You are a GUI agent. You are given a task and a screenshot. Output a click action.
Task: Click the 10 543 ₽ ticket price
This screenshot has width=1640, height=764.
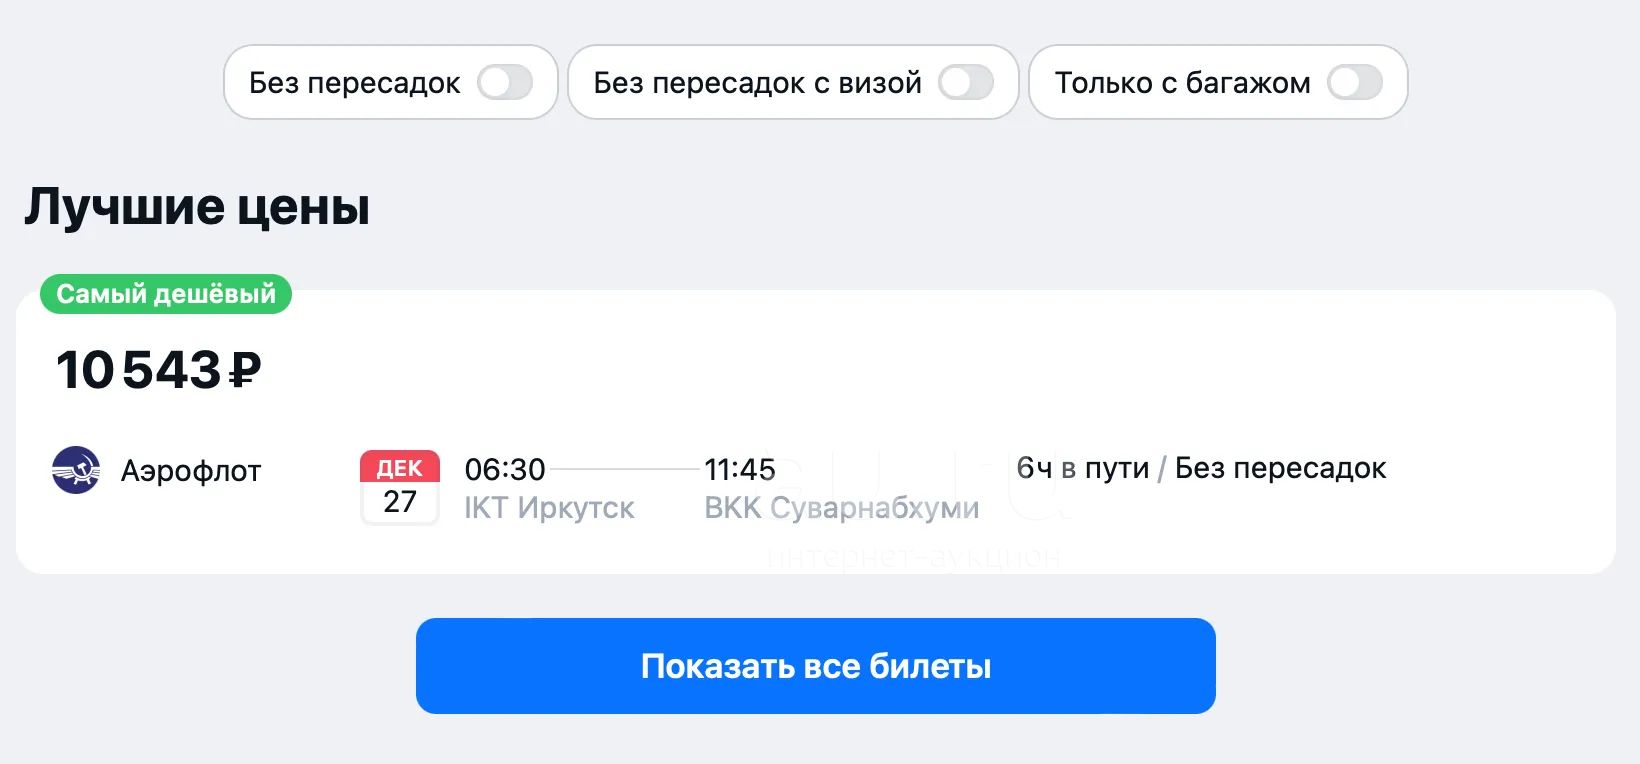(x=159, y=370)
